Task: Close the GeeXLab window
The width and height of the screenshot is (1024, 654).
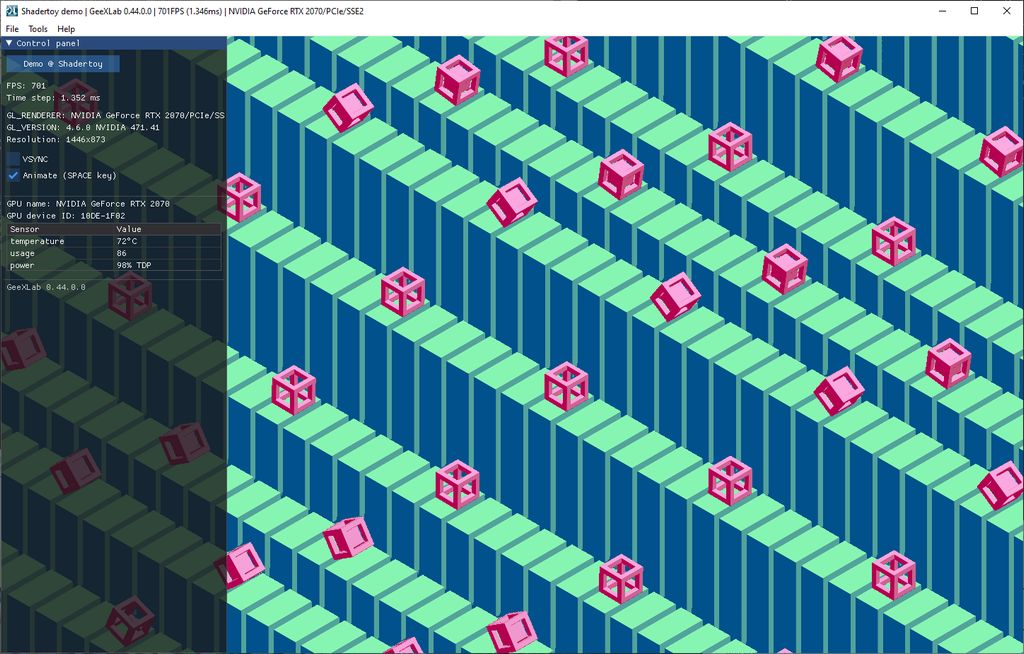Action: (1006, 10)
